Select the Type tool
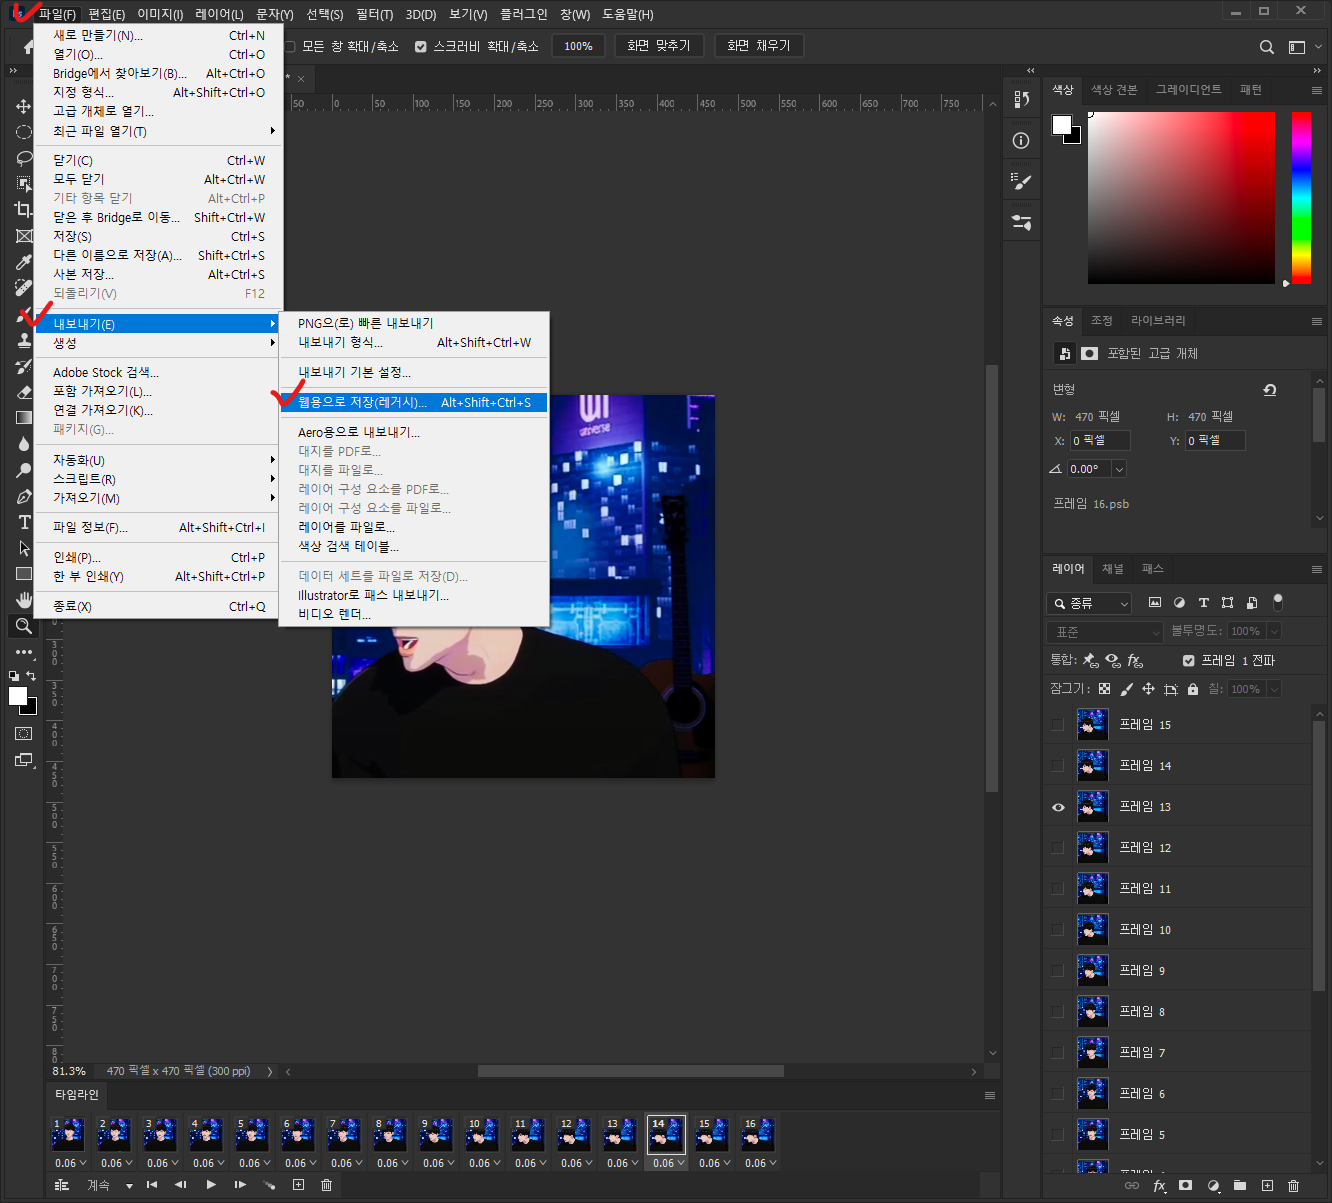1332x1203 pixels. (x=23, y=522)
